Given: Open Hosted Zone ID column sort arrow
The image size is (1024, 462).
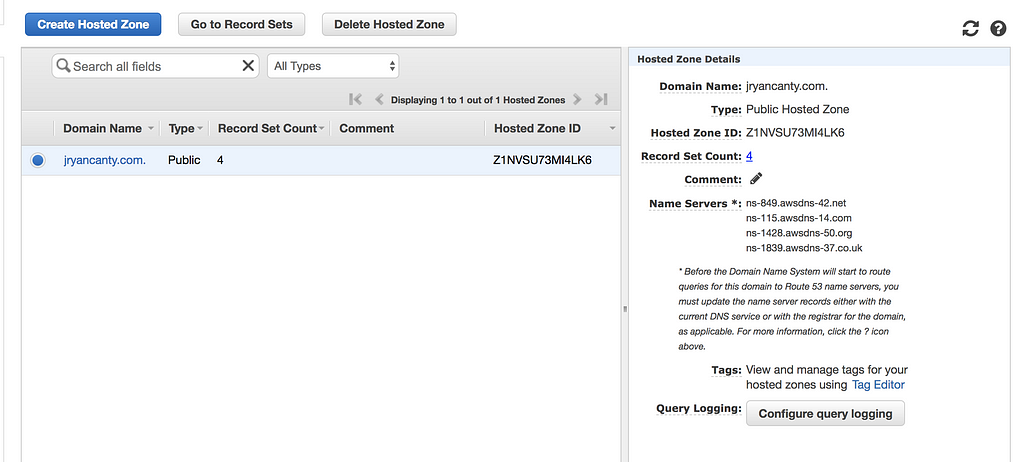Looking at the screenshot, I should 612,129.
